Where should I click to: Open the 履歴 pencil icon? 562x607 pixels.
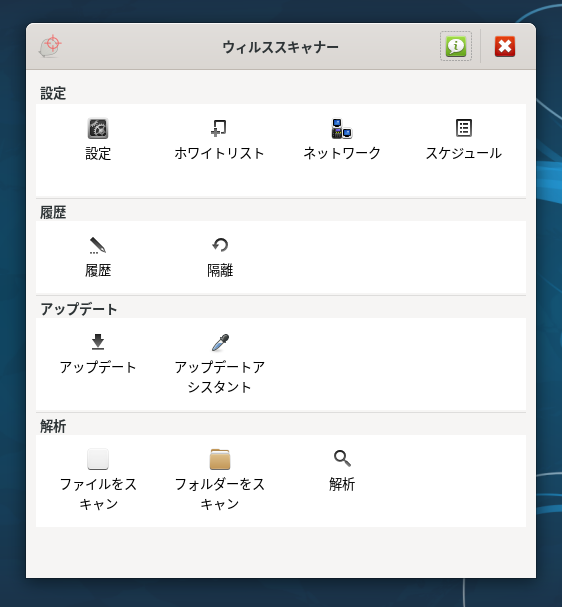pos(98,245)
